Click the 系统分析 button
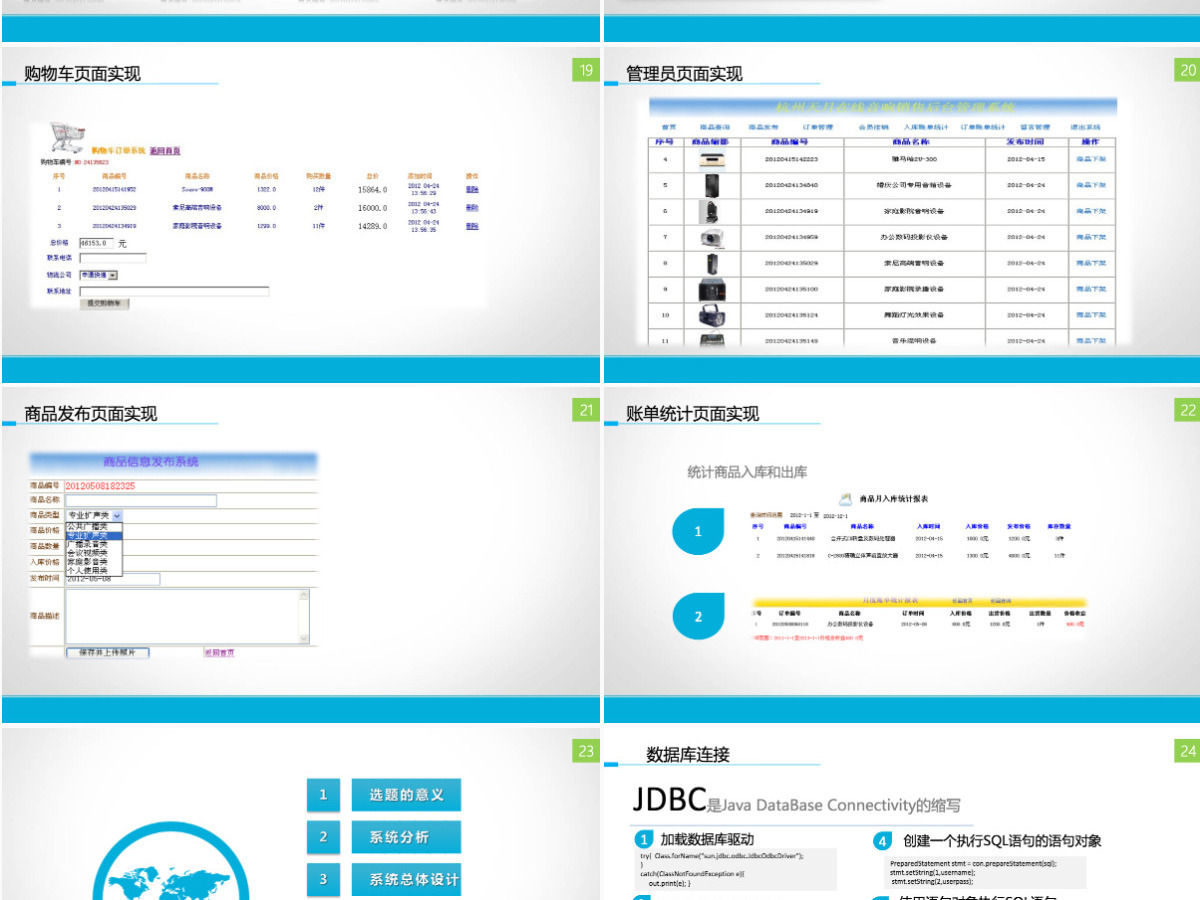 coord(406,837)
